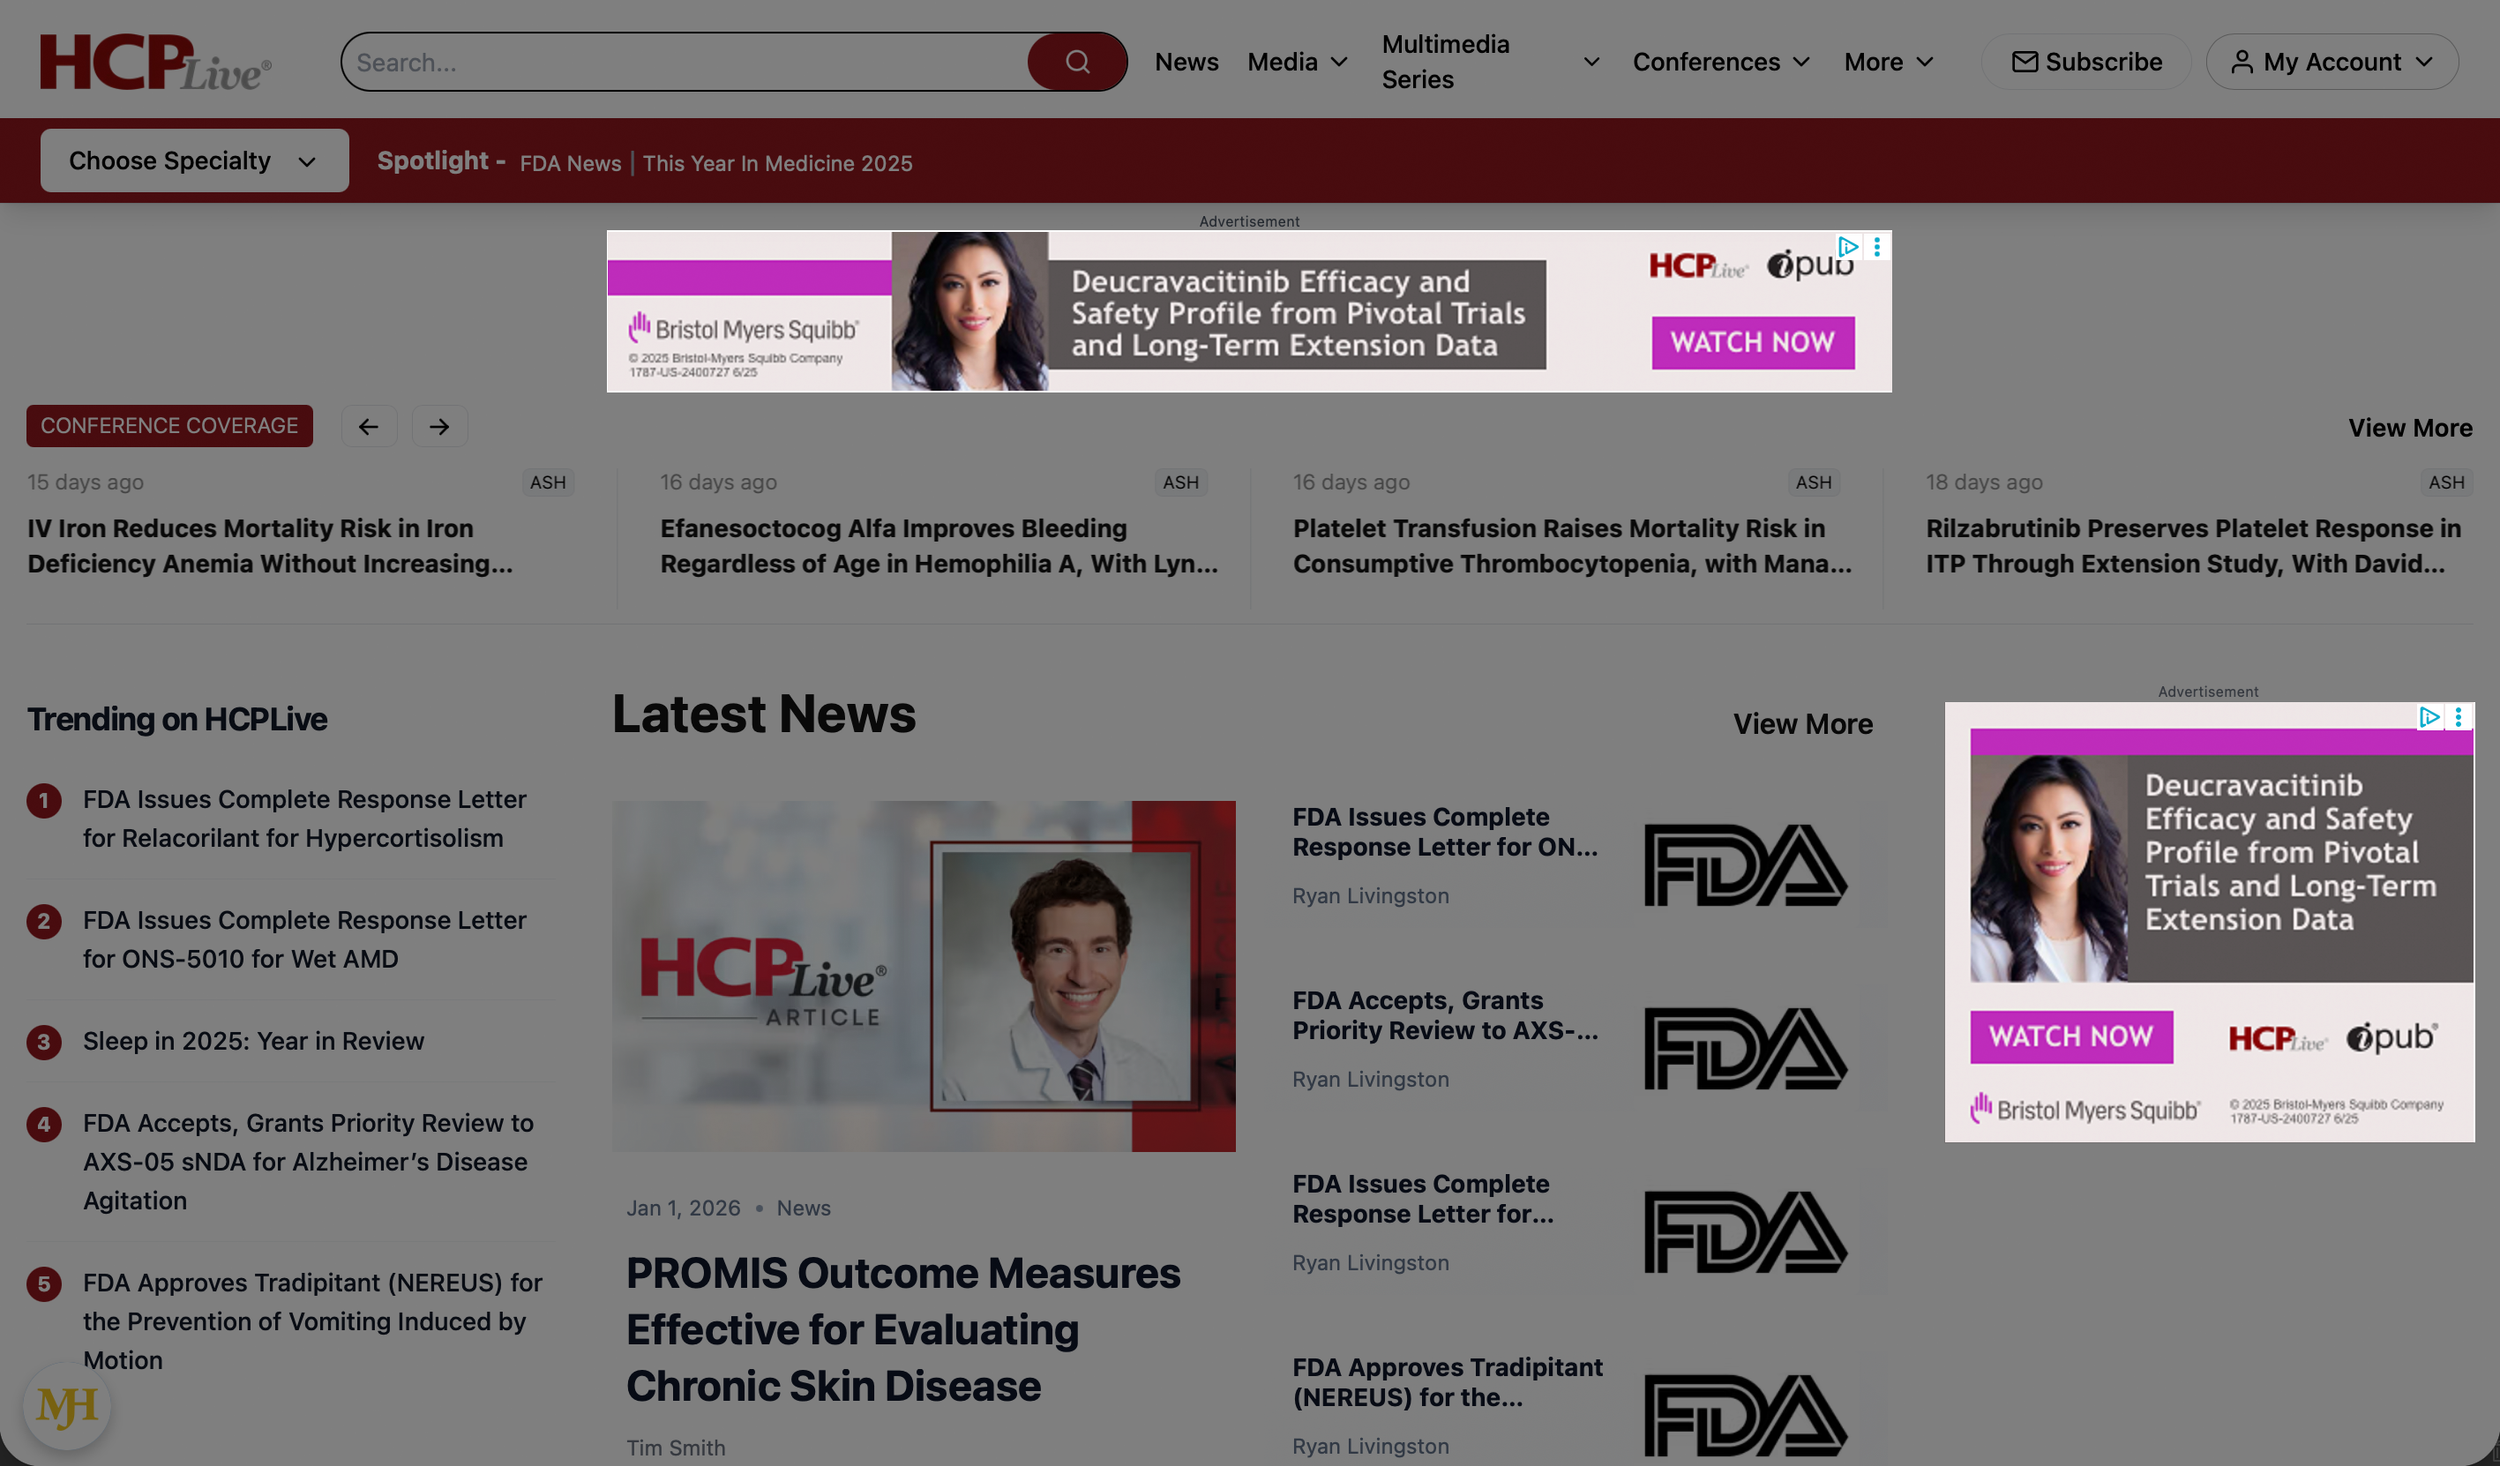The height and width of the screenshot is (1466, 2500).
Task: Click View More beside Latest News
Action: 1802,724
